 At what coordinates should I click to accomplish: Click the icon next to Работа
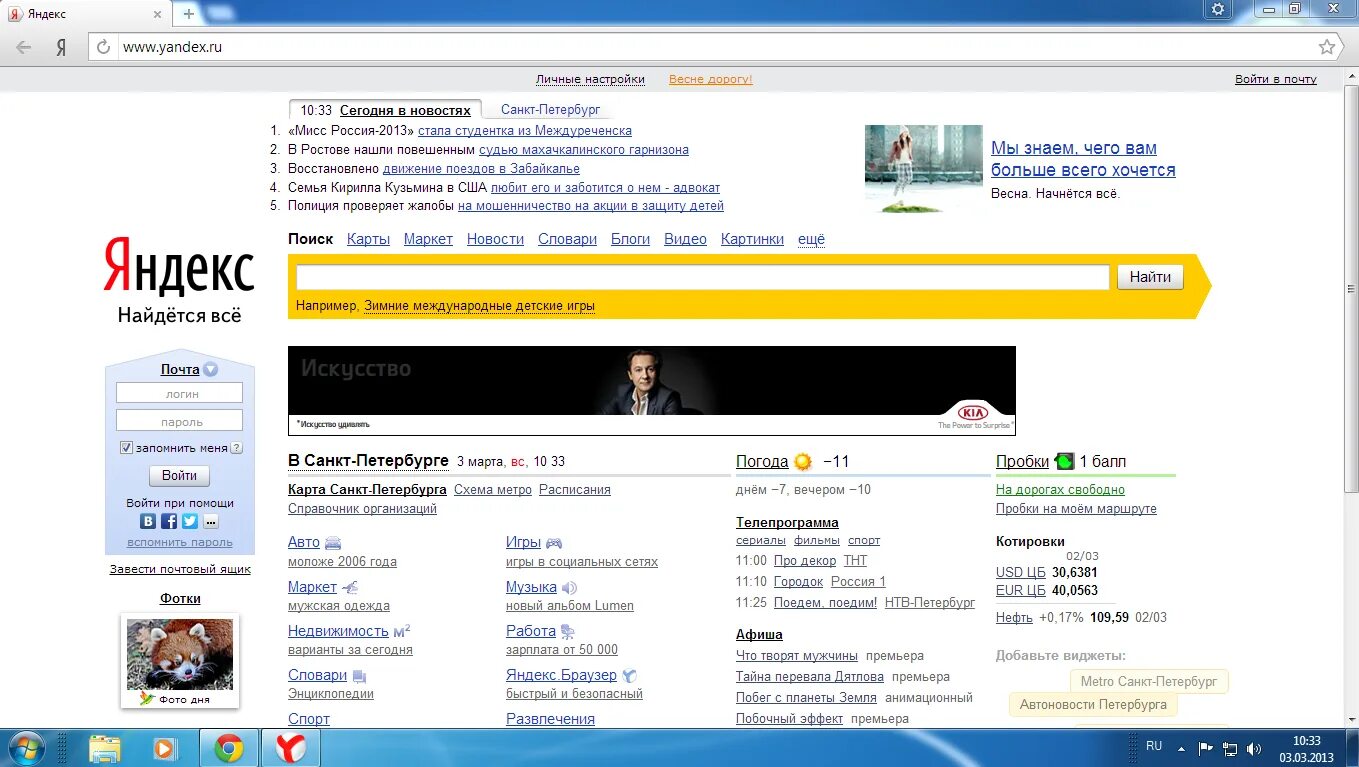[567, 631]
